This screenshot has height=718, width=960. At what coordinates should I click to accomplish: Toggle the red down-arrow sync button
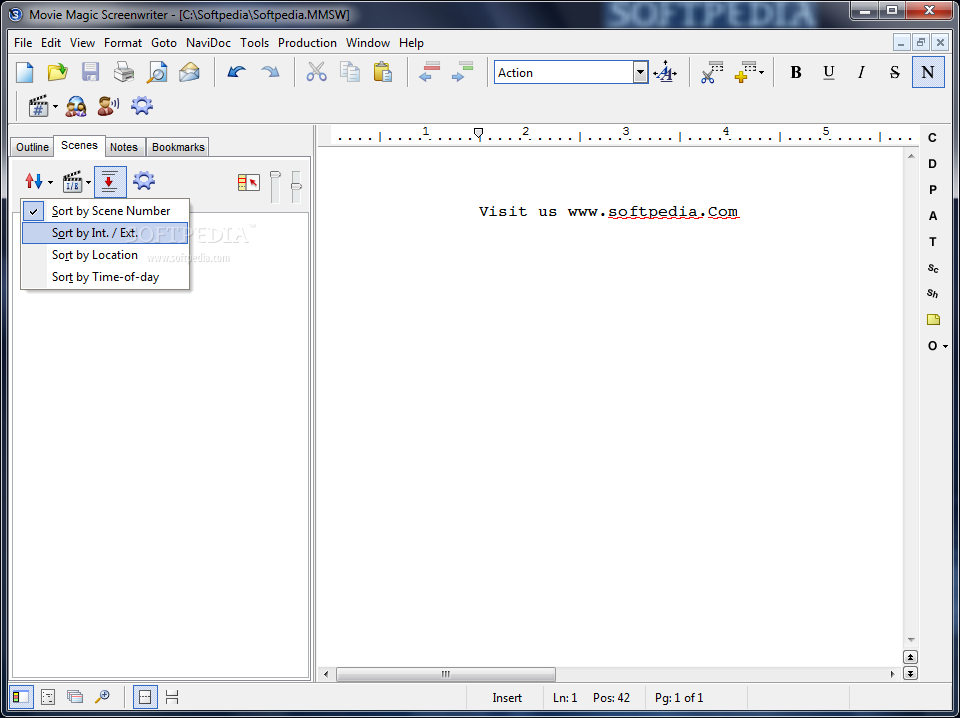point(110,182)
